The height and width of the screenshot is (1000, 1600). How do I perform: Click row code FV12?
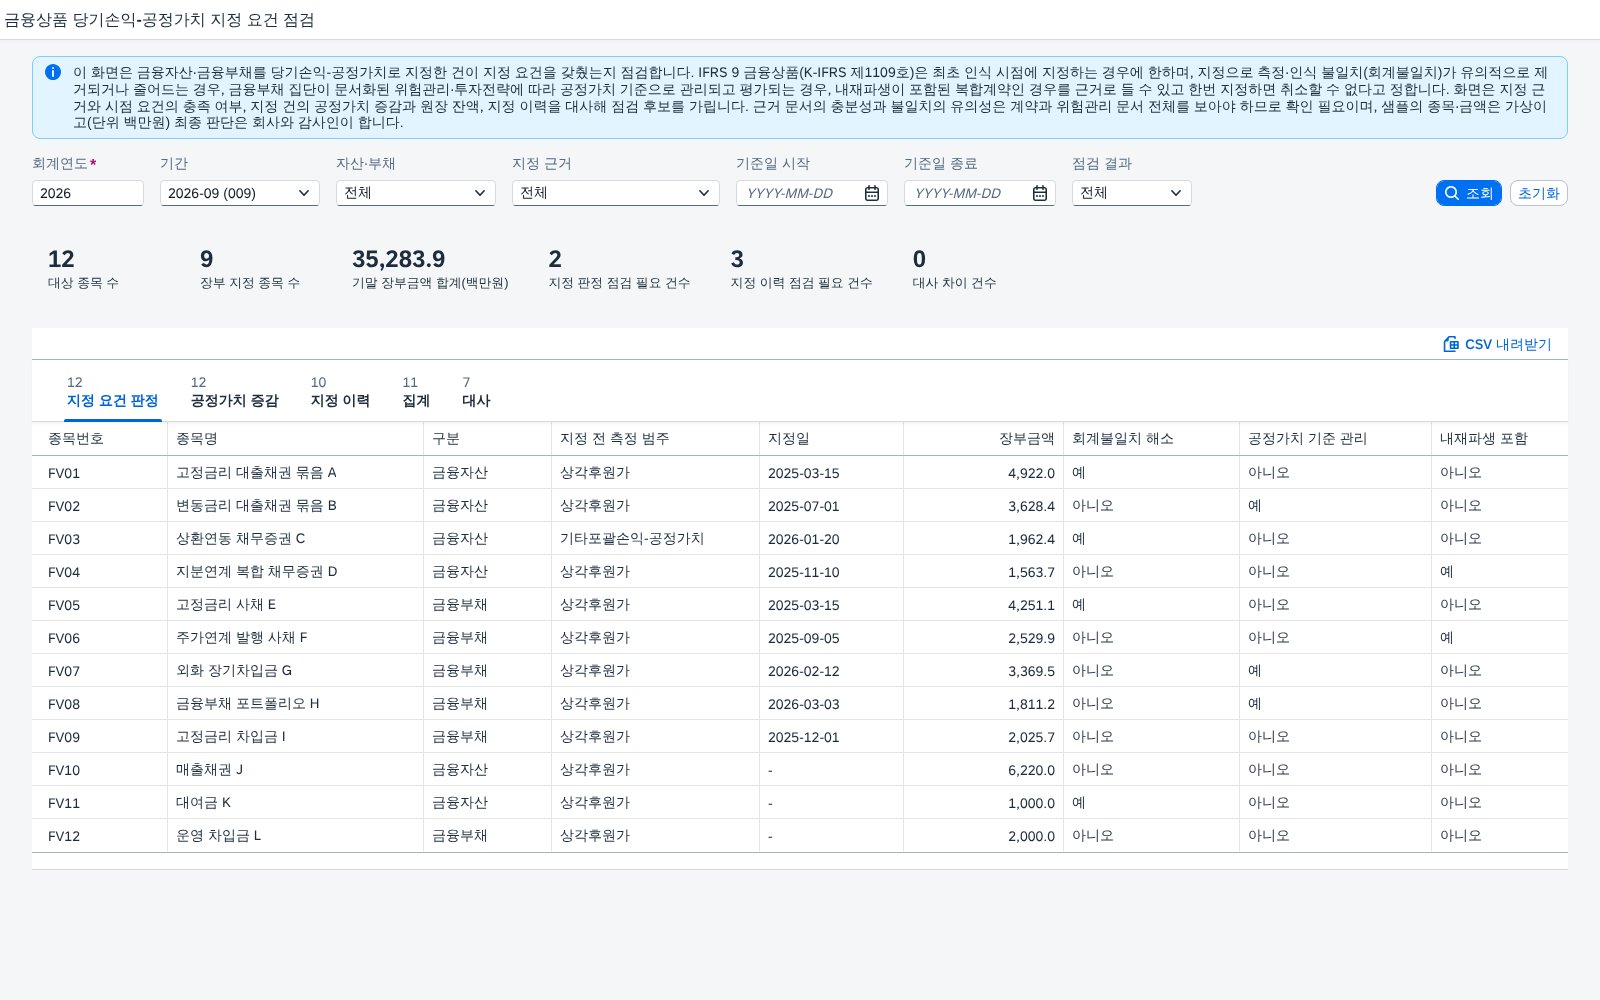click(x=64, y=836)
